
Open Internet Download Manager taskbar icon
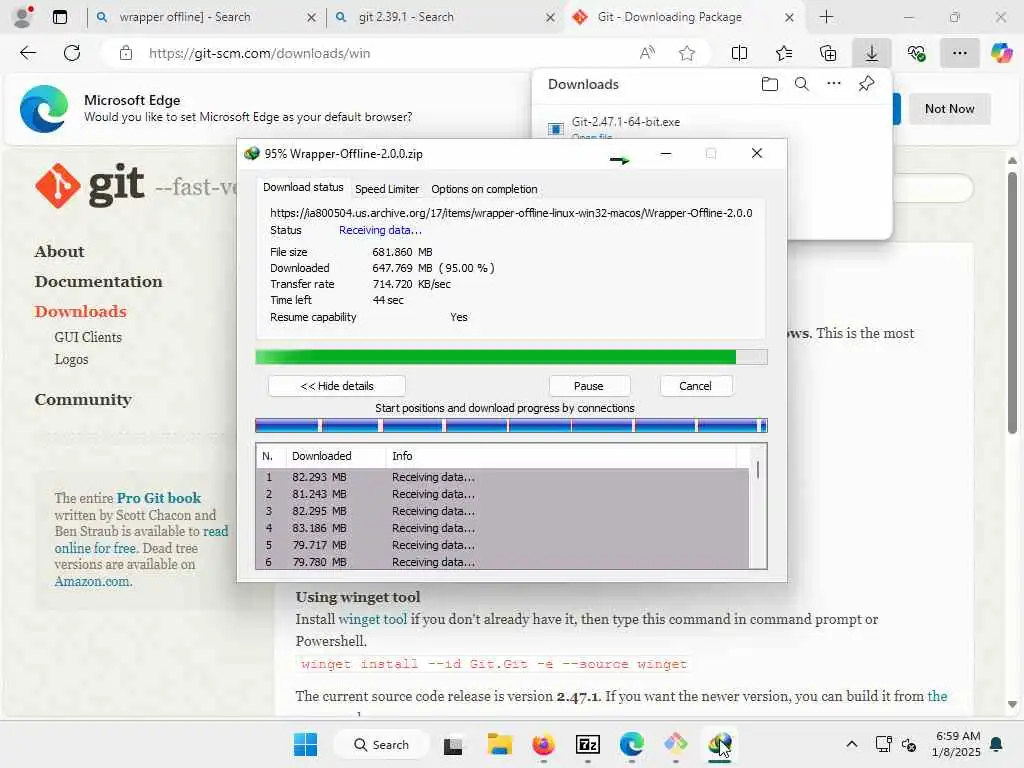(720, 744)
